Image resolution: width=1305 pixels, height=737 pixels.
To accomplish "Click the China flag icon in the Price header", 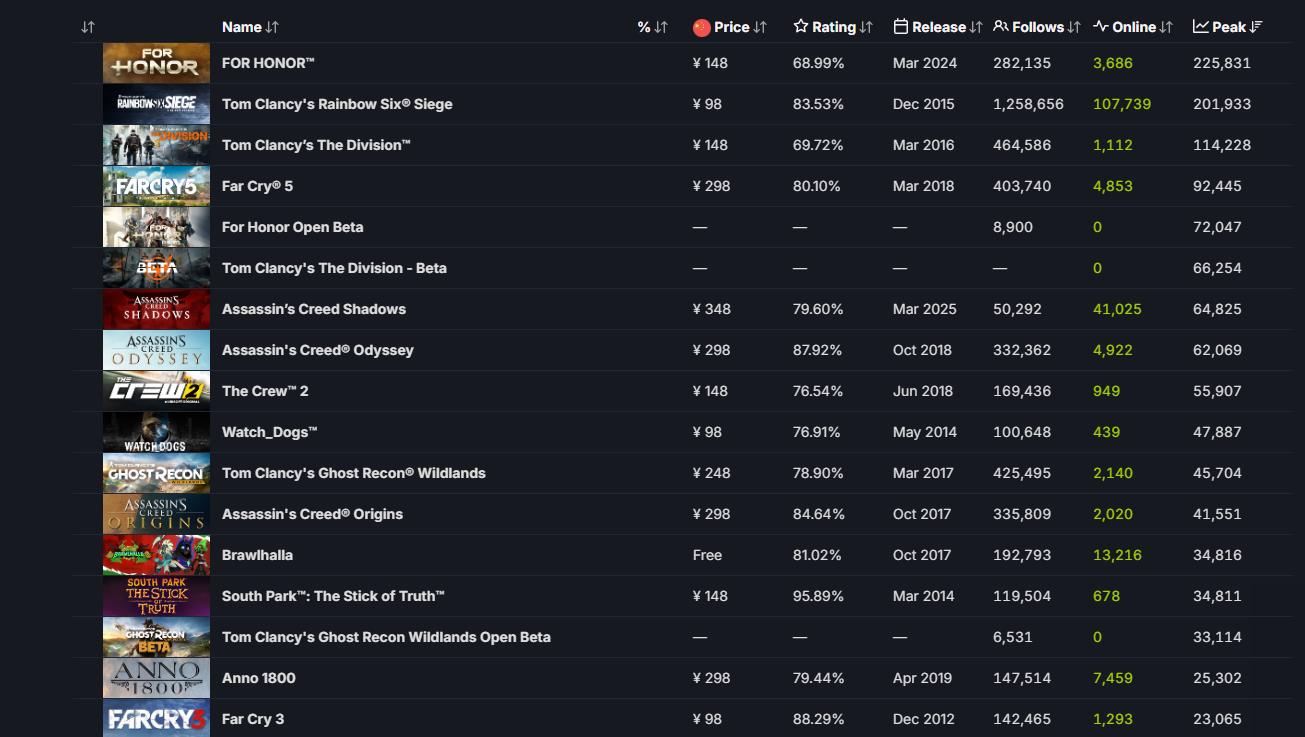I will coord(702,27).
